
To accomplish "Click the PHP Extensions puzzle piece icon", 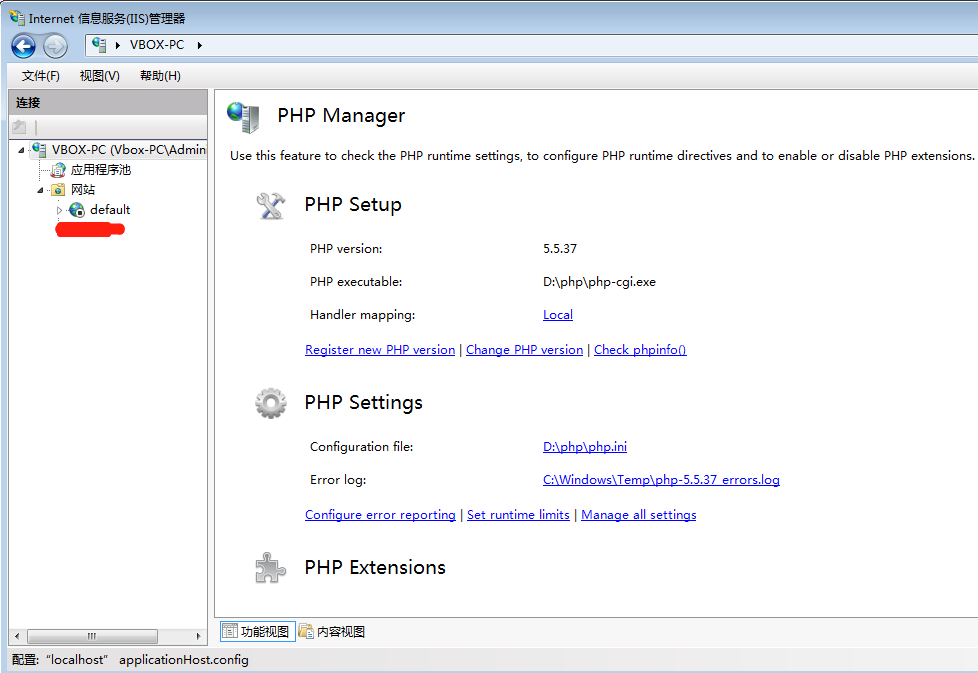I will click(270, 568).
